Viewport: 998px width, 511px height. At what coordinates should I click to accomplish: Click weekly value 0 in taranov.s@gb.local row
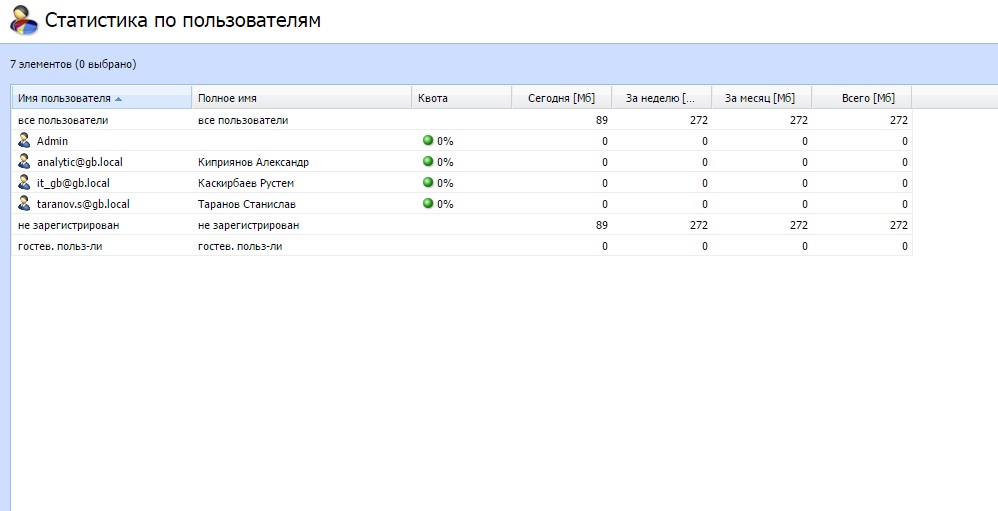(x=705, y=204)
